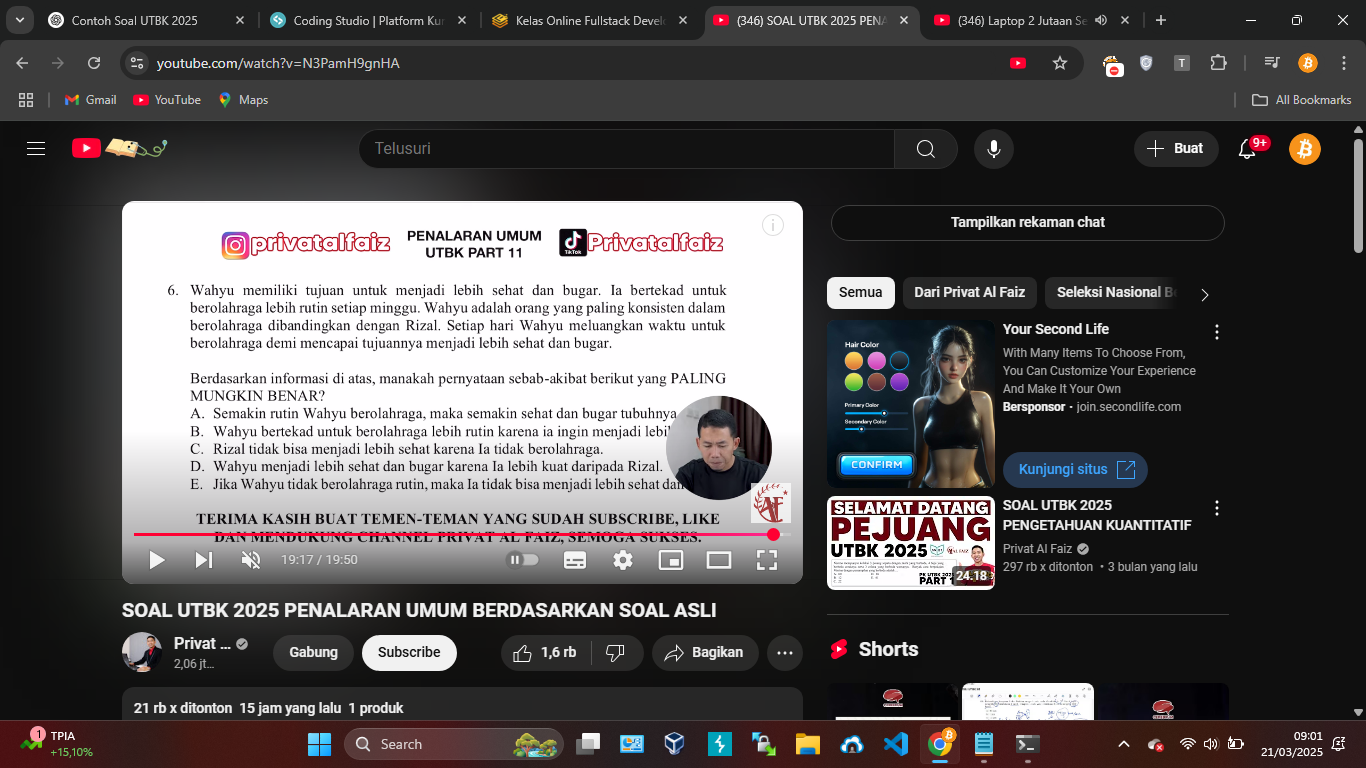Open YouTube notifications bell
Image resolution: width=1366 pixels, height=768 pixels.
pyautogui.click(x=1247, y=149)
